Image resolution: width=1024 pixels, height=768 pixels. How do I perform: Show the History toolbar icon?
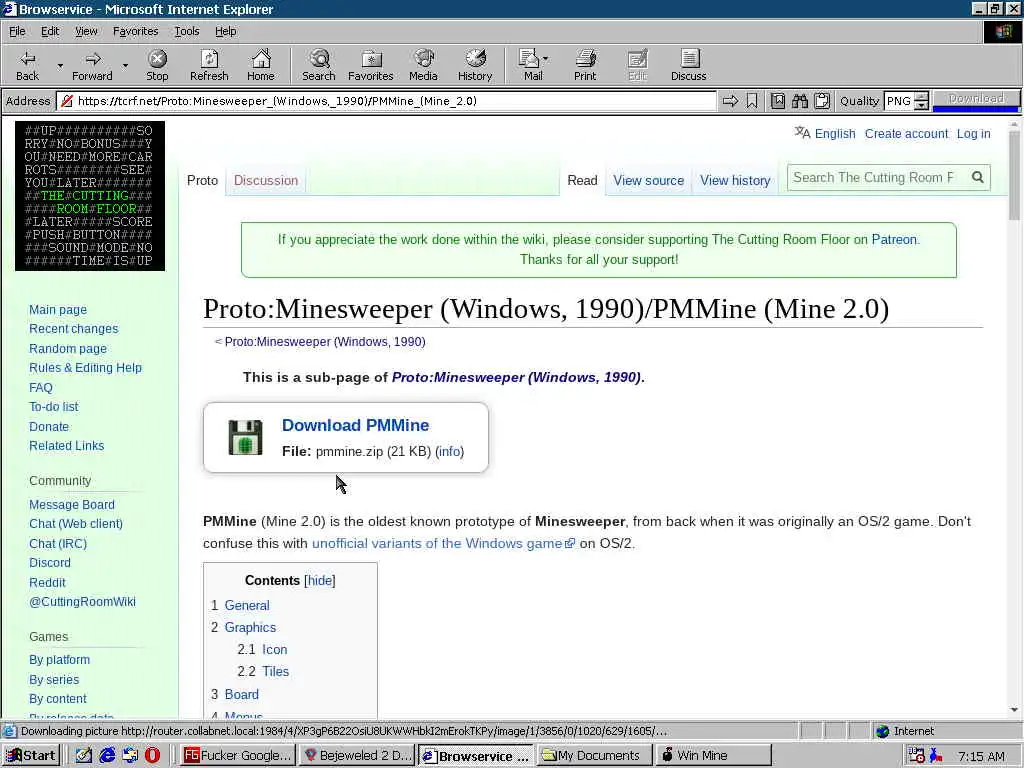[x=475, y=59]
